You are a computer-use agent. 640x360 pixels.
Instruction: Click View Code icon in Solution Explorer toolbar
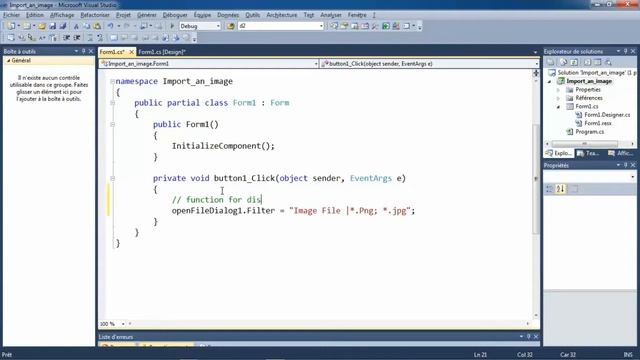click(587, 62)
